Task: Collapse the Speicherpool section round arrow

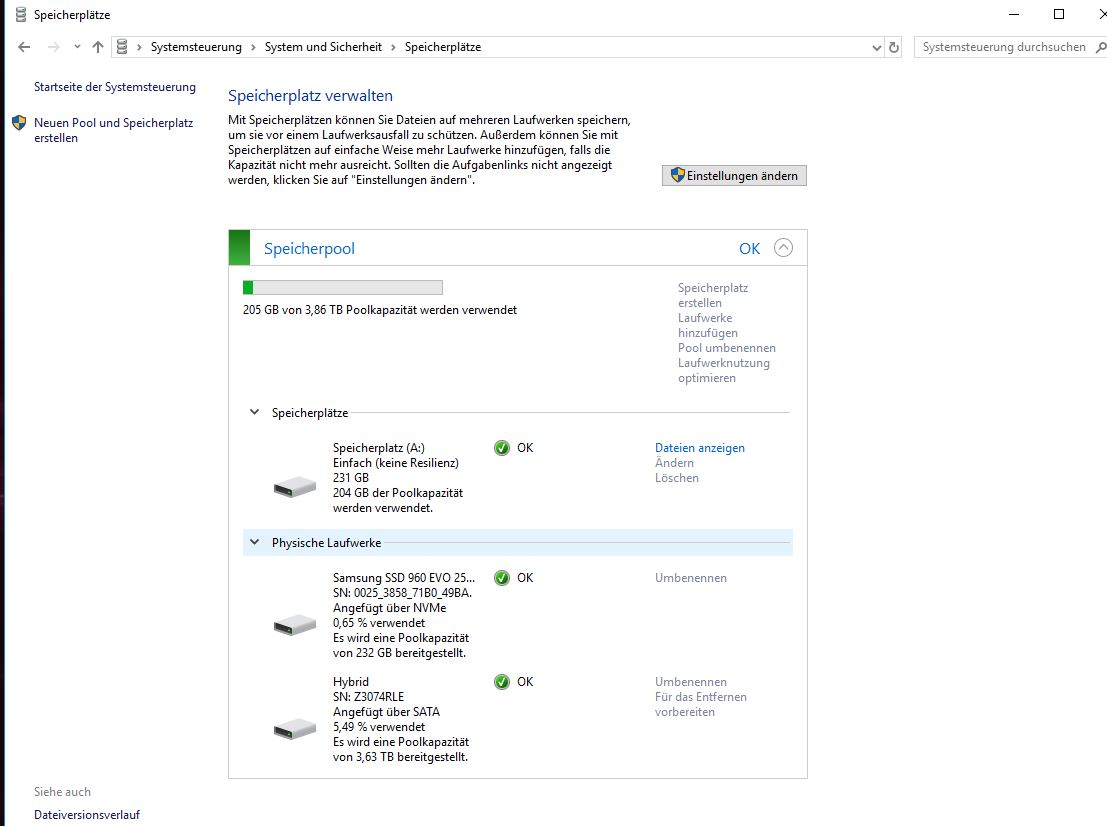Action: [x=783, y=248]
